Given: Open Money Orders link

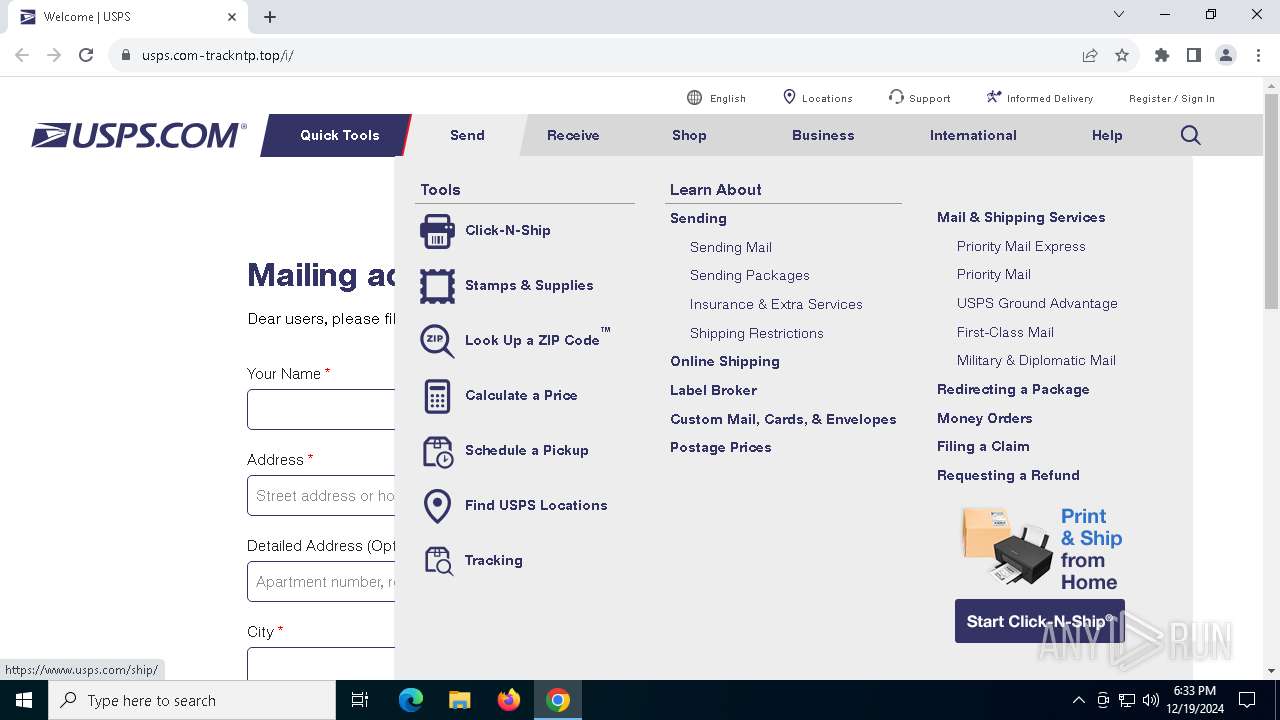Looking at the screenshot, I should point(984,418).
